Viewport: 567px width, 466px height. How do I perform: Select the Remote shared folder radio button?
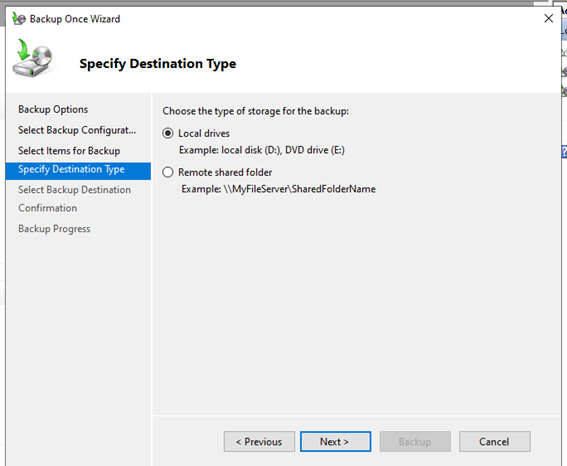point(168,172)
